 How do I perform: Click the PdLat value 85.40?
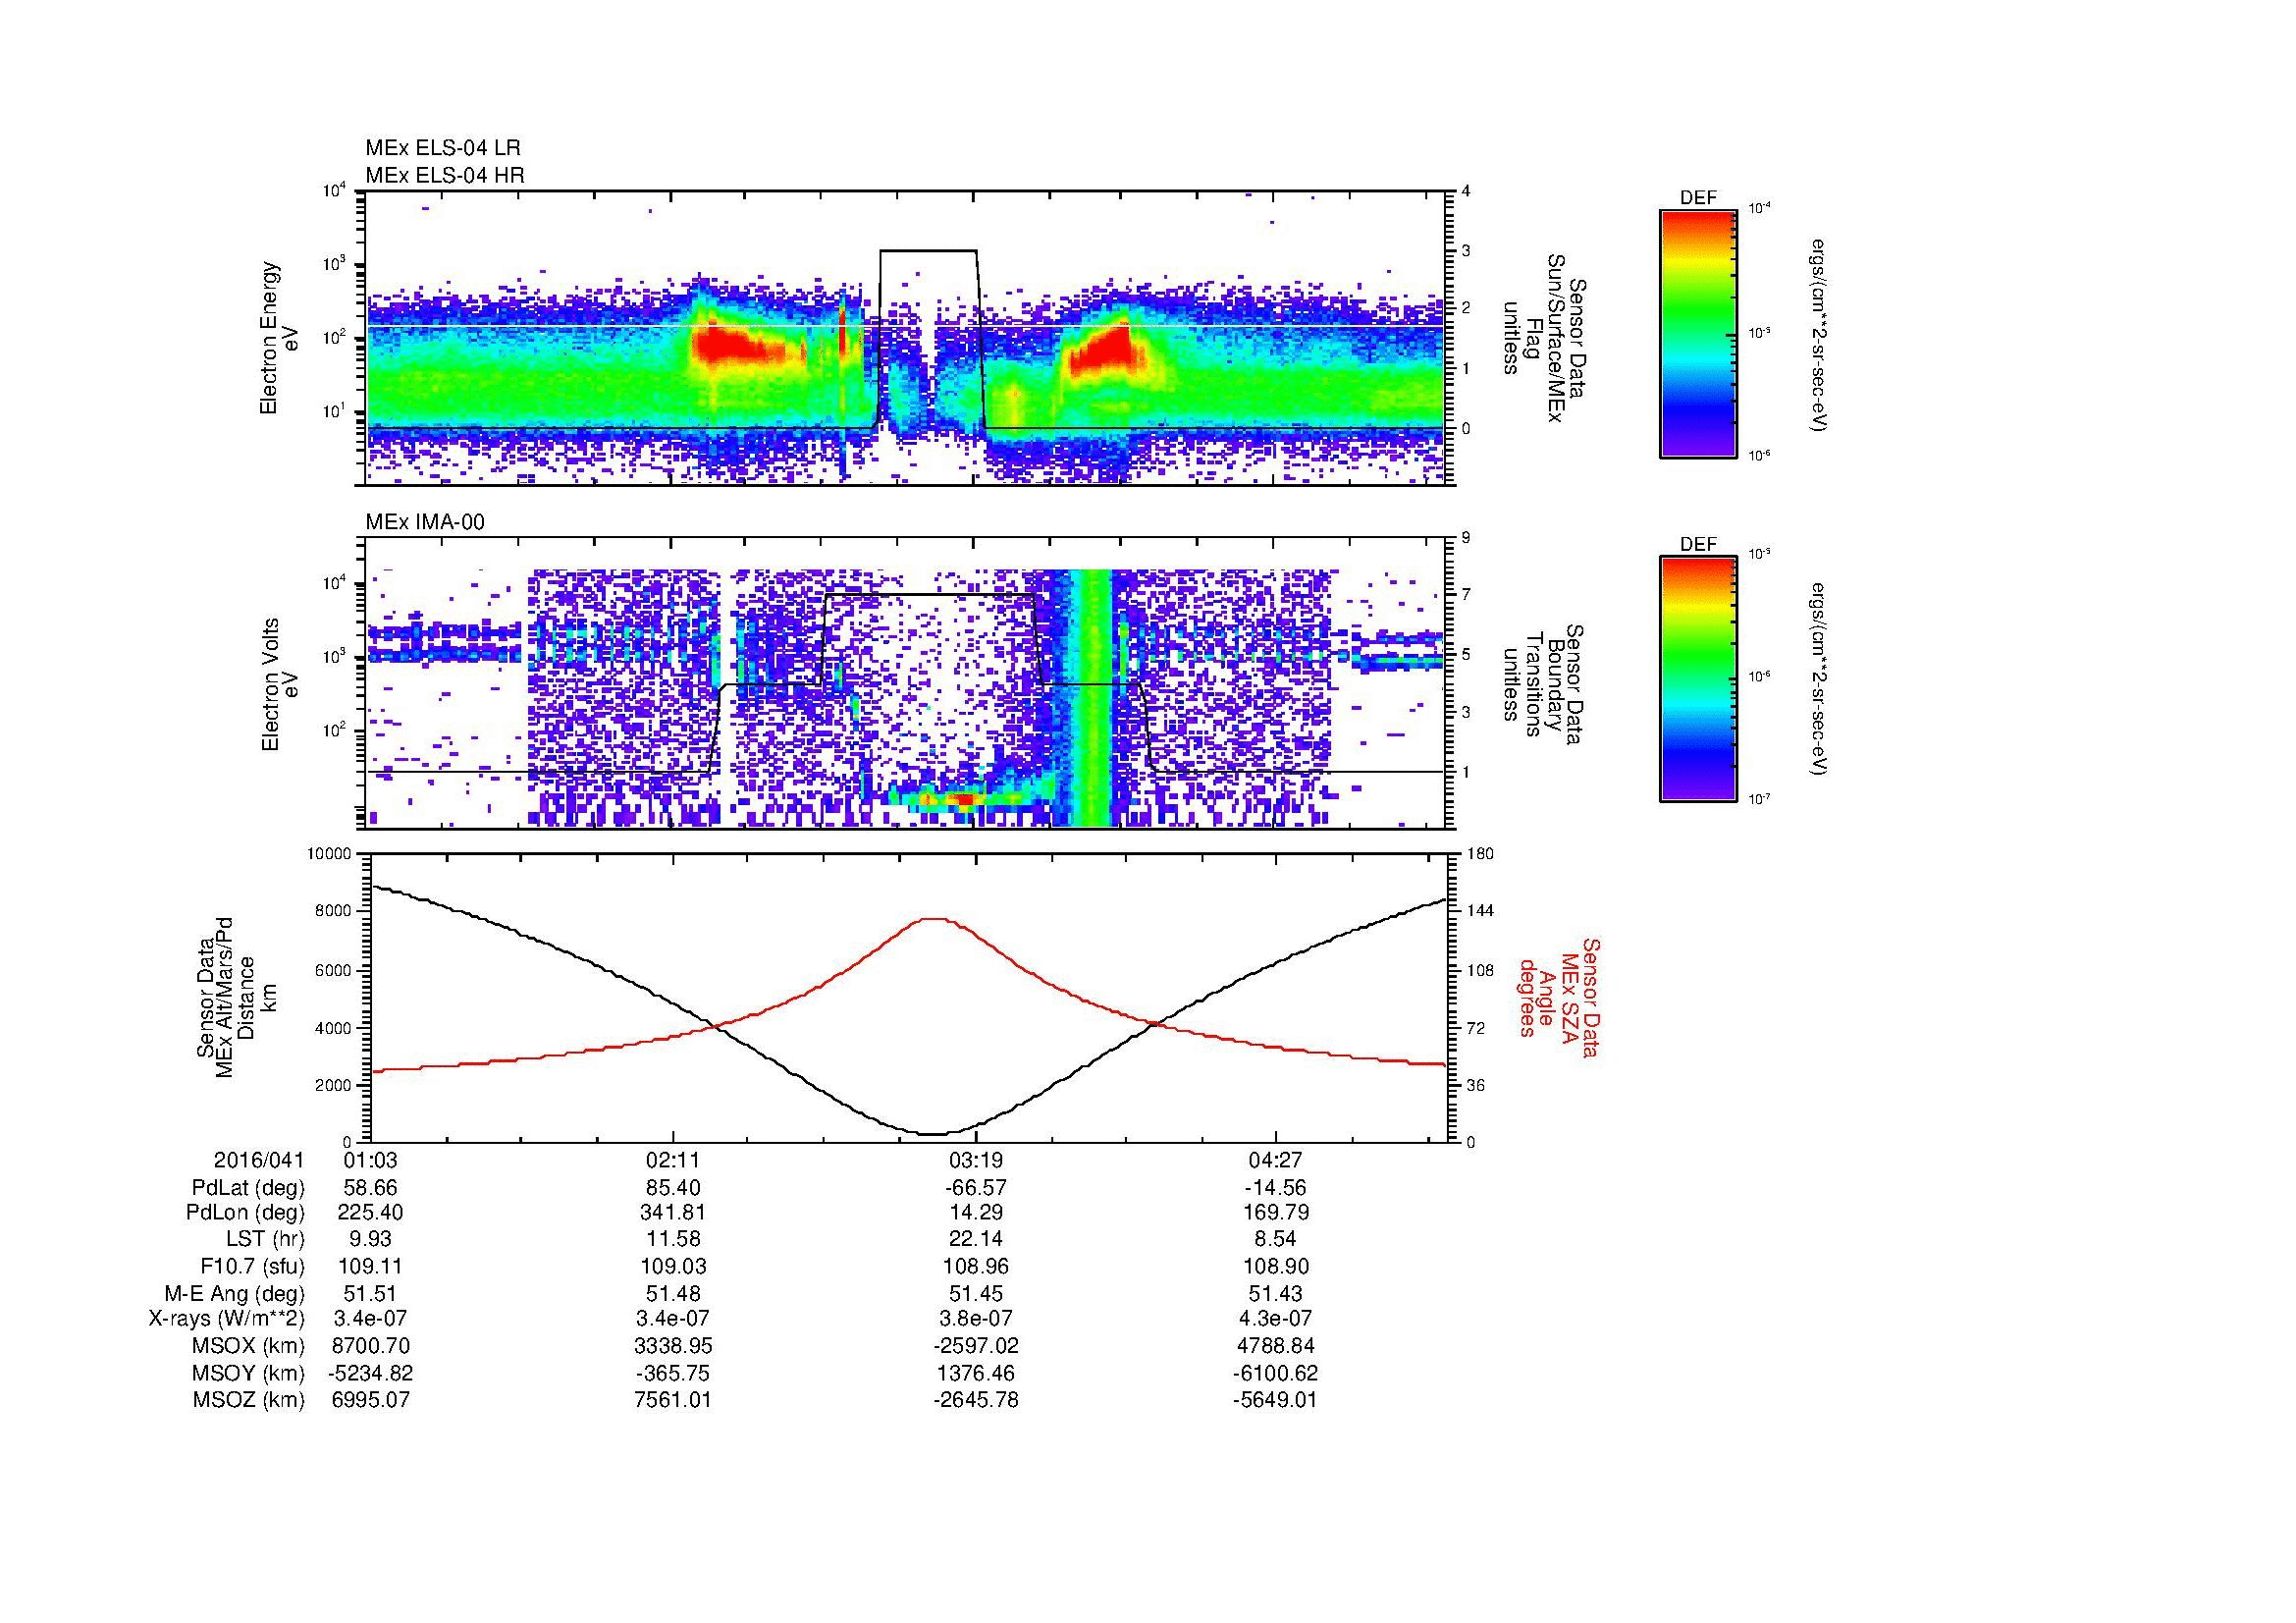coord(673,1188)
